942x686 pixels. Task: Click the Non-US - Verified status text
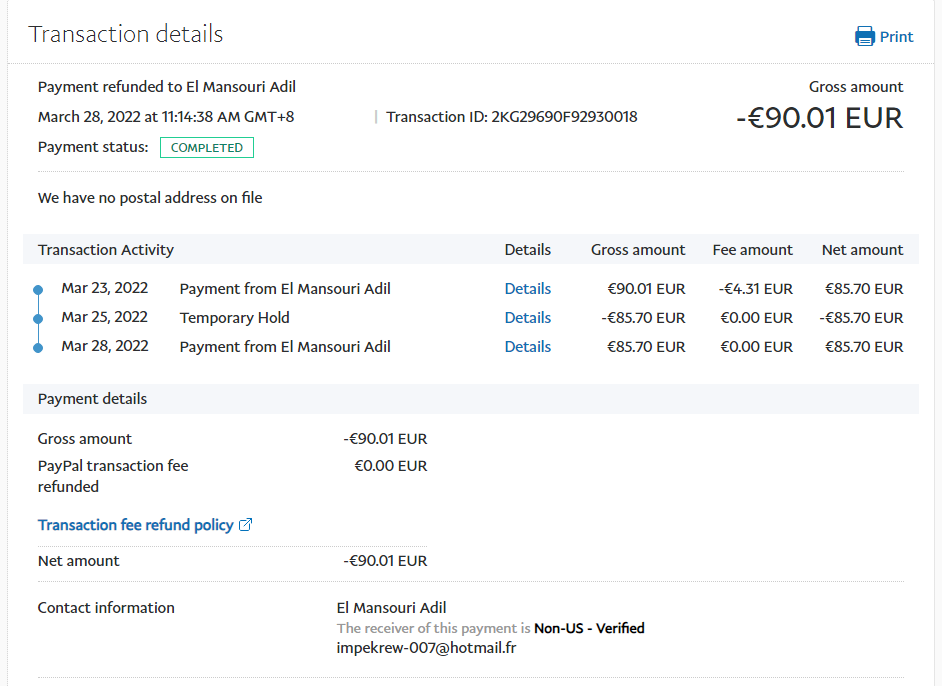[x=589, y=629]
